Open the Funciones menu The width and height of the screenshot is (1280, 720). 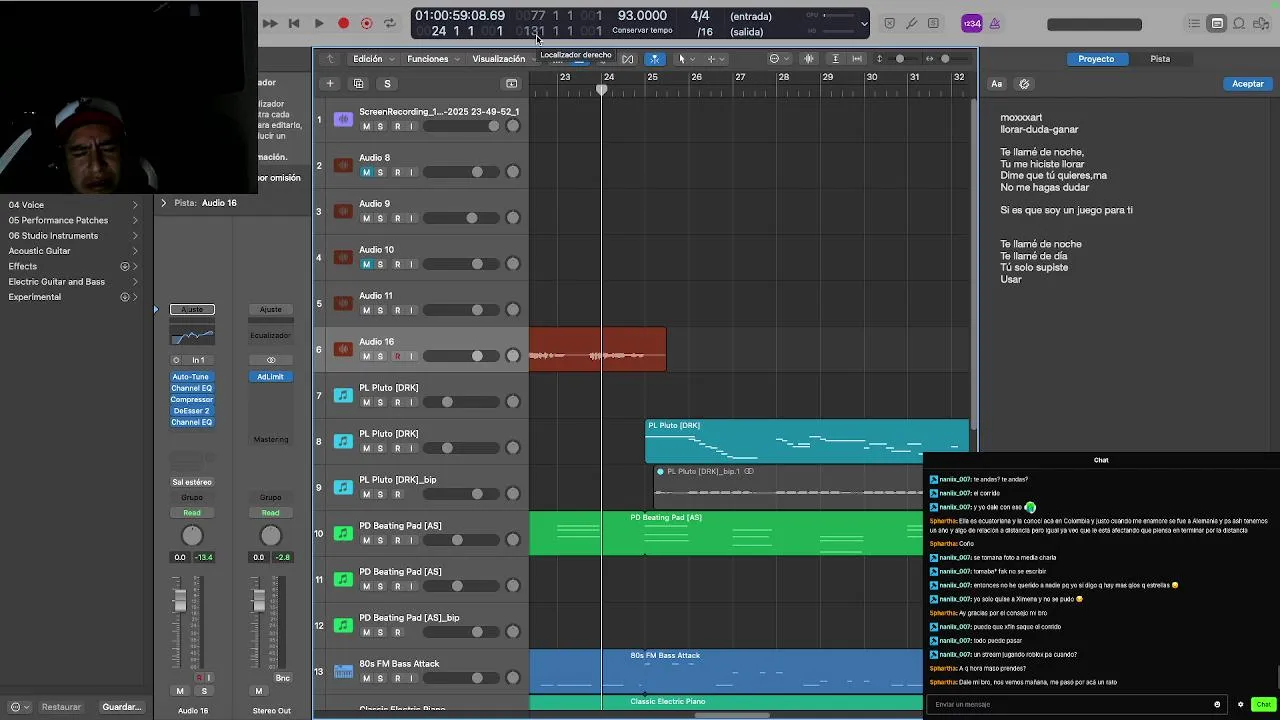coord(433,59)
